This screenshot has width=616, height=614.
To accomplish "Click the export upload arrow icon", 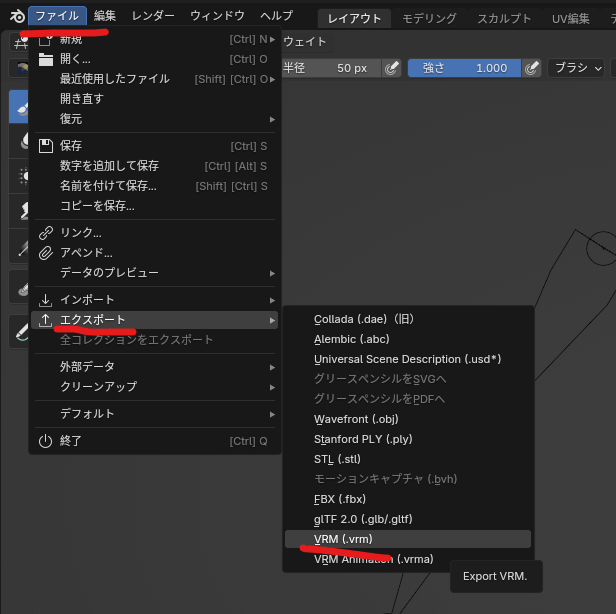I will pos(46,321).
